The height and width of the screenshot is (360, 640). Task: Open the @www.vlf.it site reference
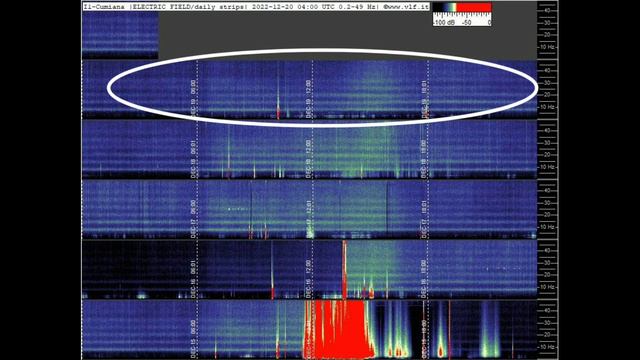[406, 7]
